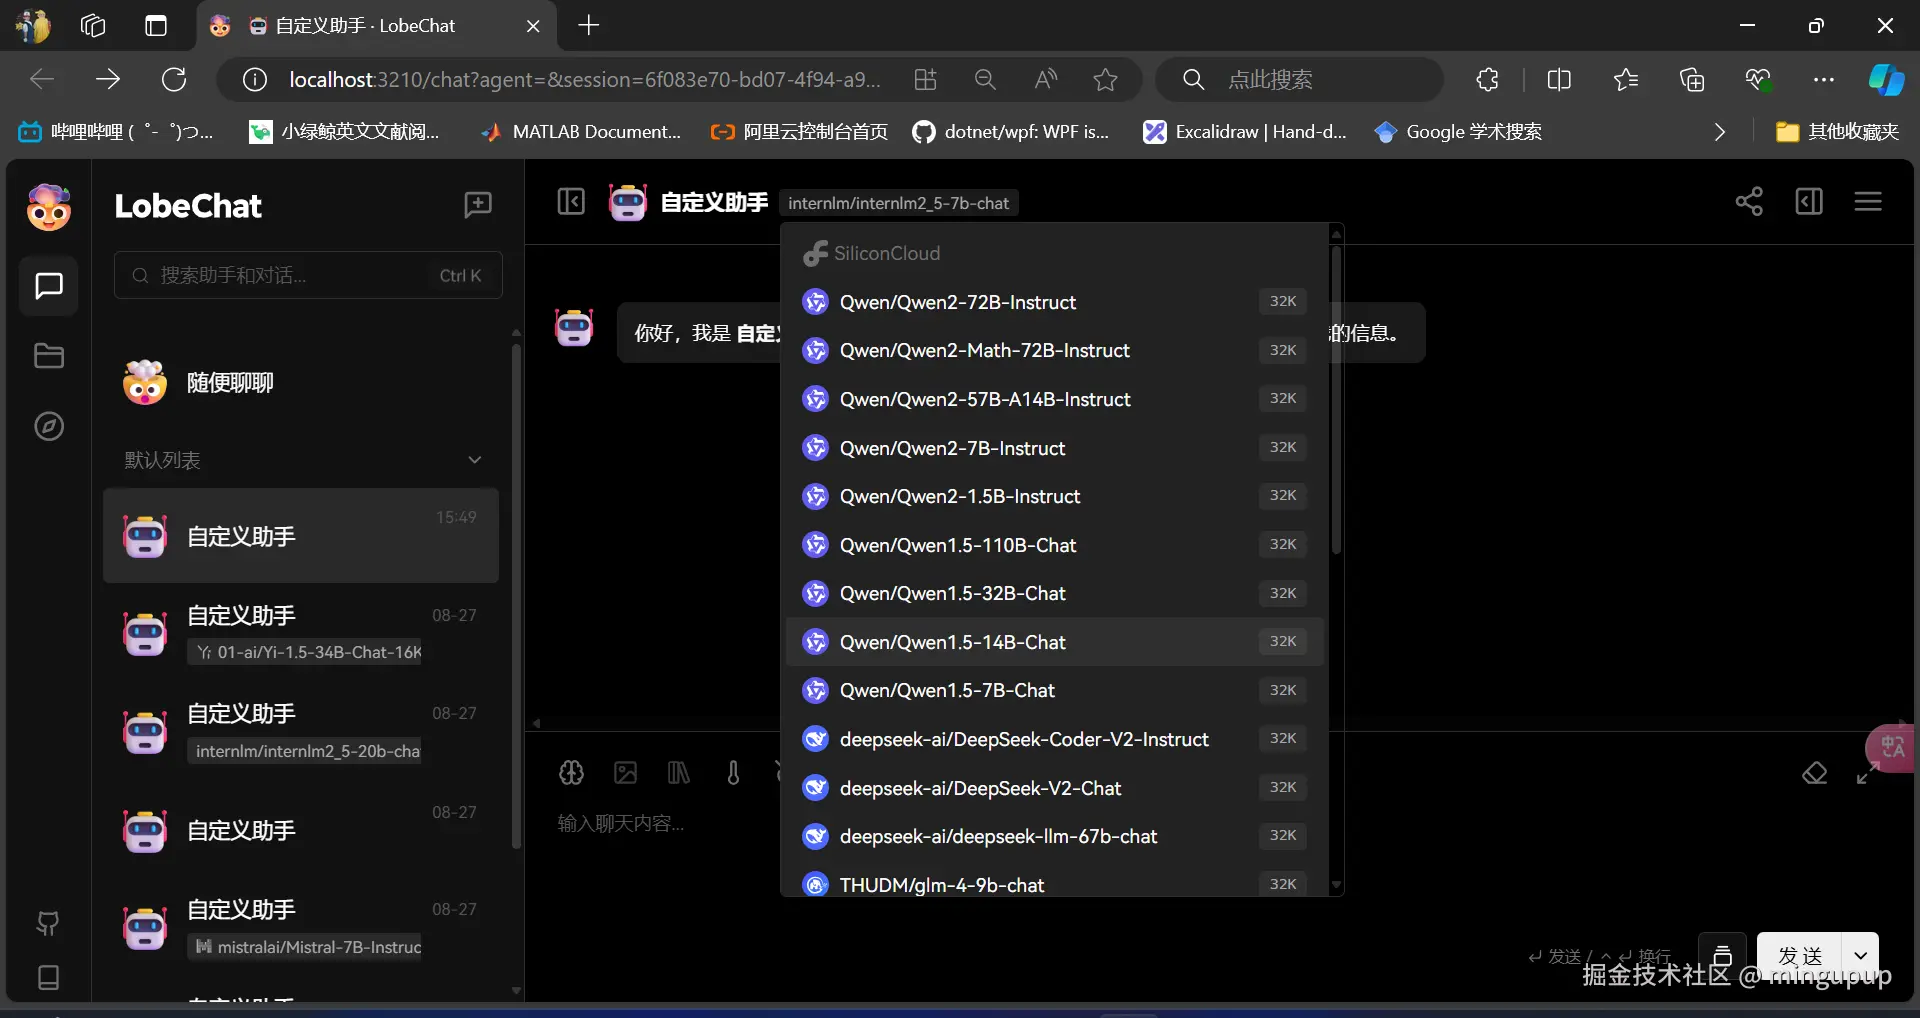Screen dimensions: 1920x1018
Task: Select deepseek-ai/DeepSeek-V2-Chat model
Action: (1055, 788)
